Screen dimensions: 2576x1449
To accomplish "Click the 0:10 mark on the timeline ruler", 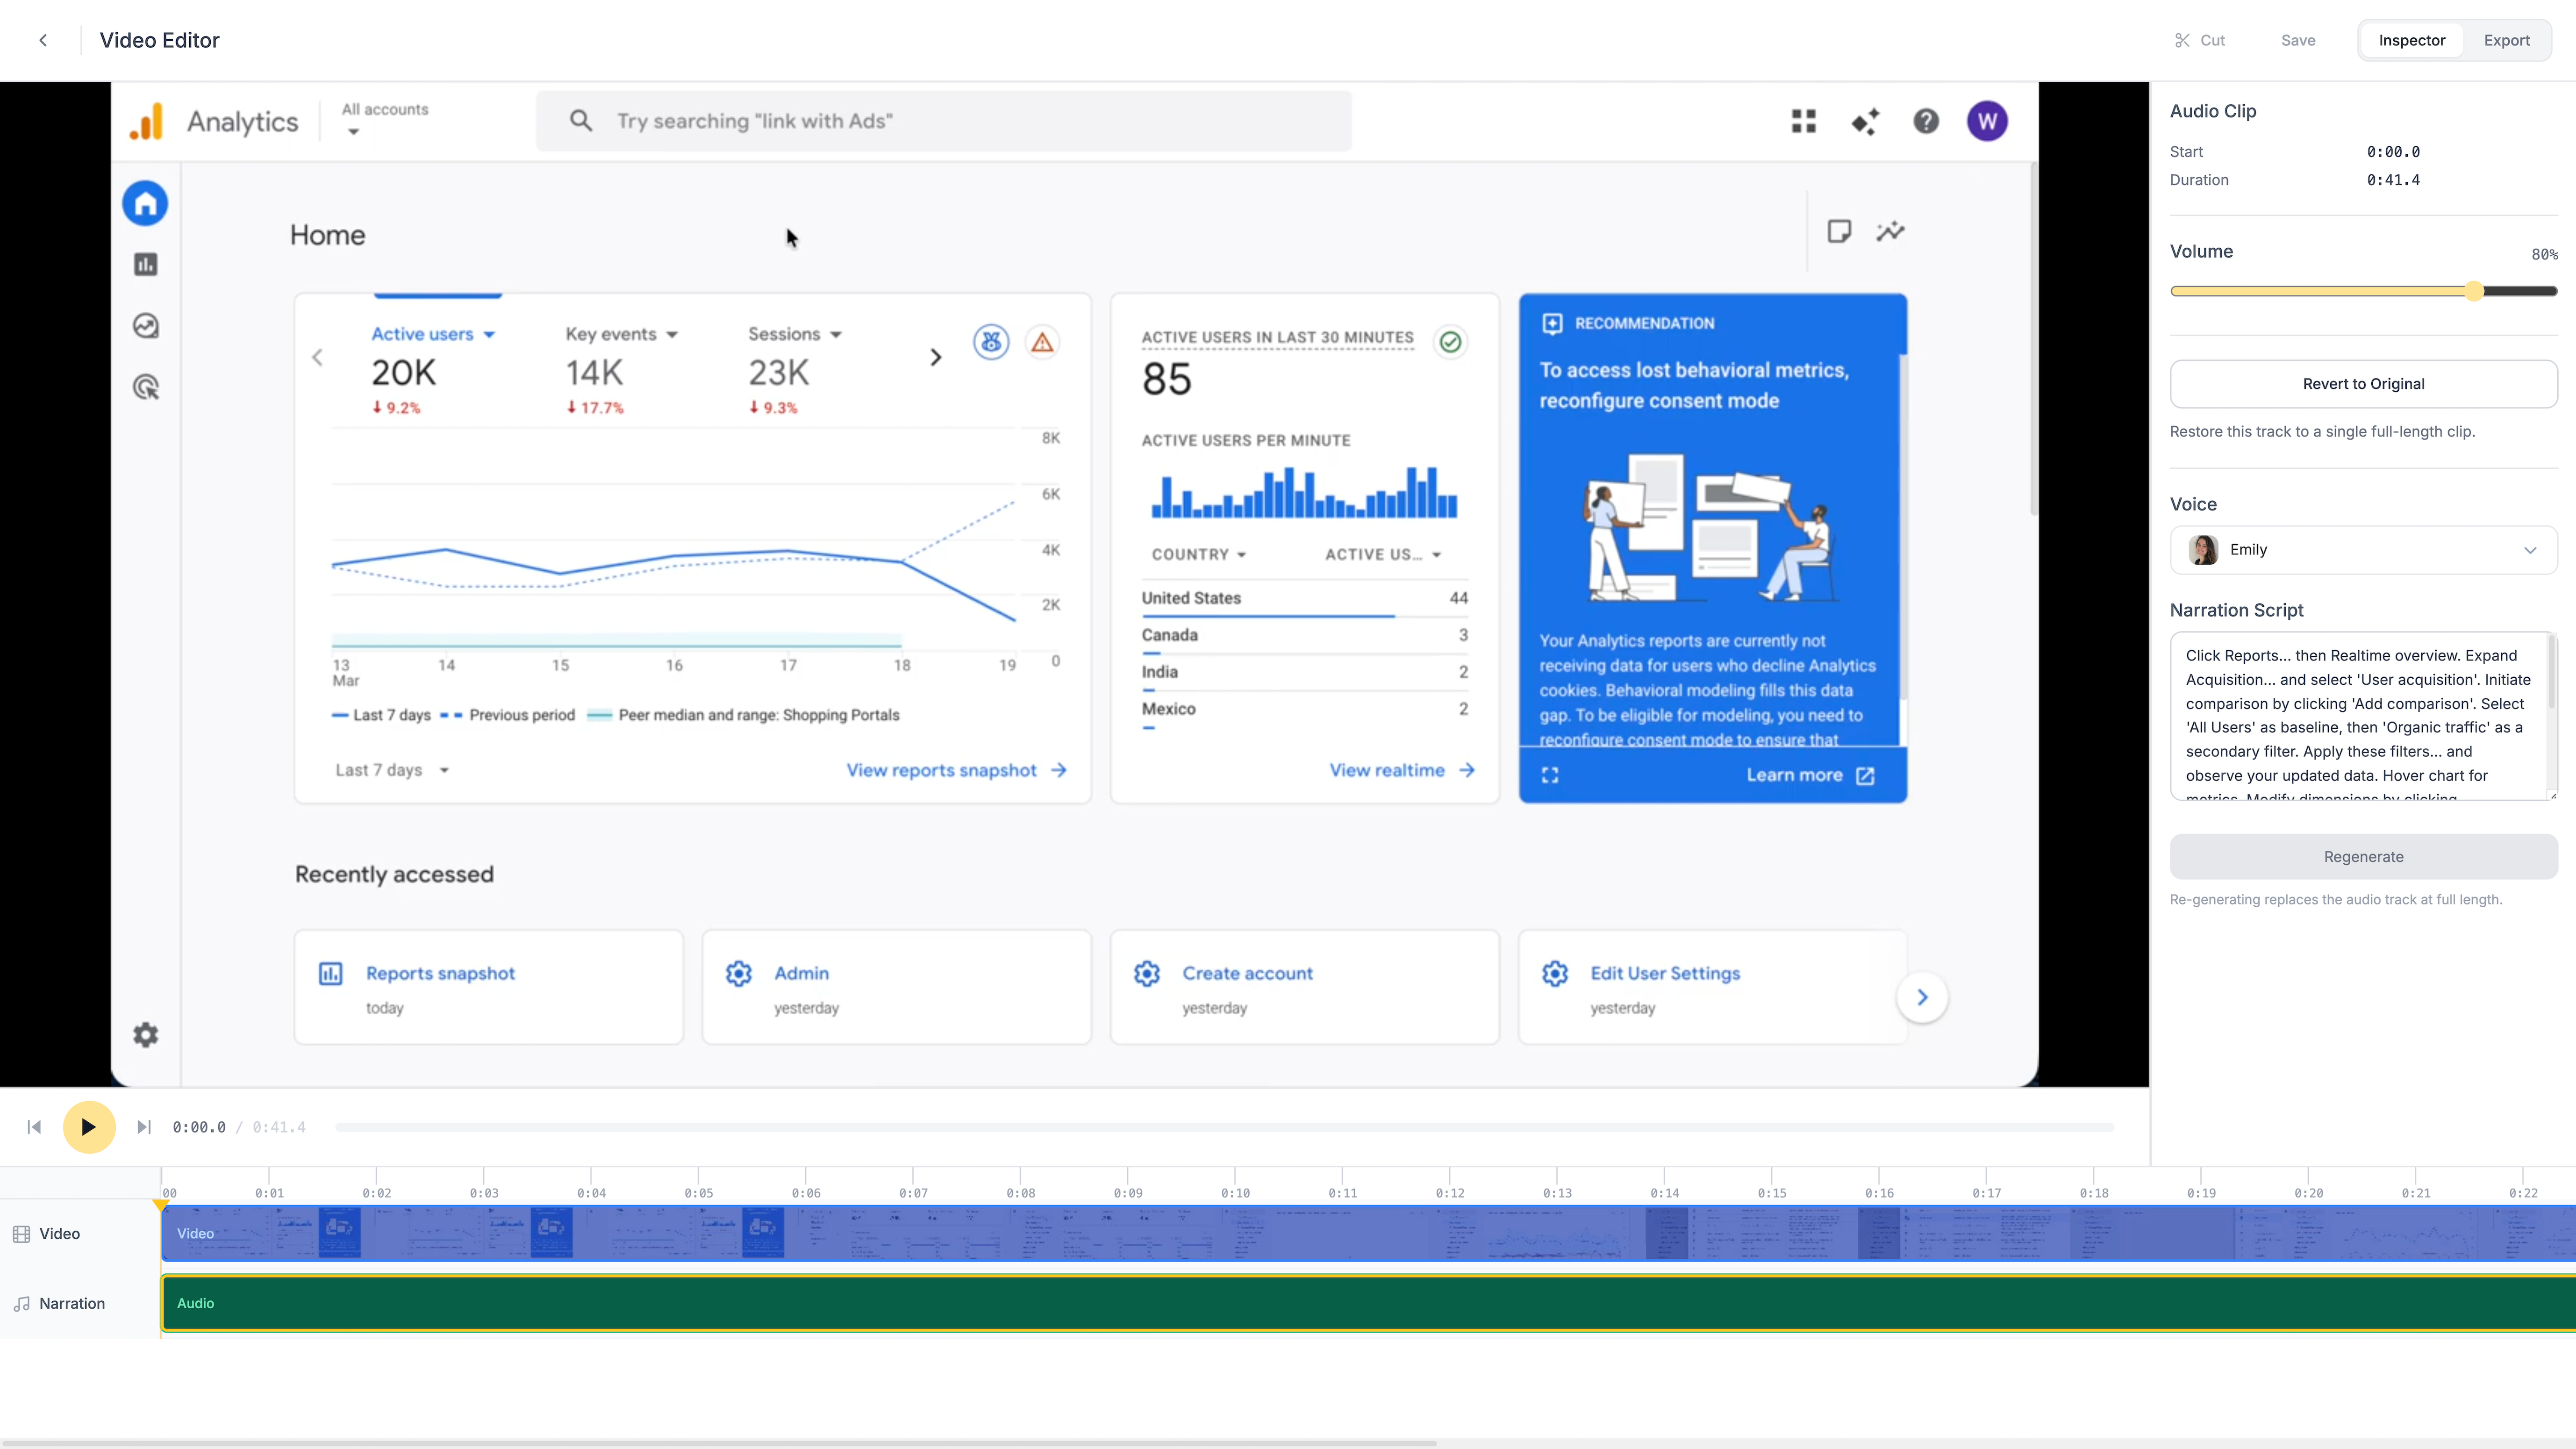I will (1235, 1192).
